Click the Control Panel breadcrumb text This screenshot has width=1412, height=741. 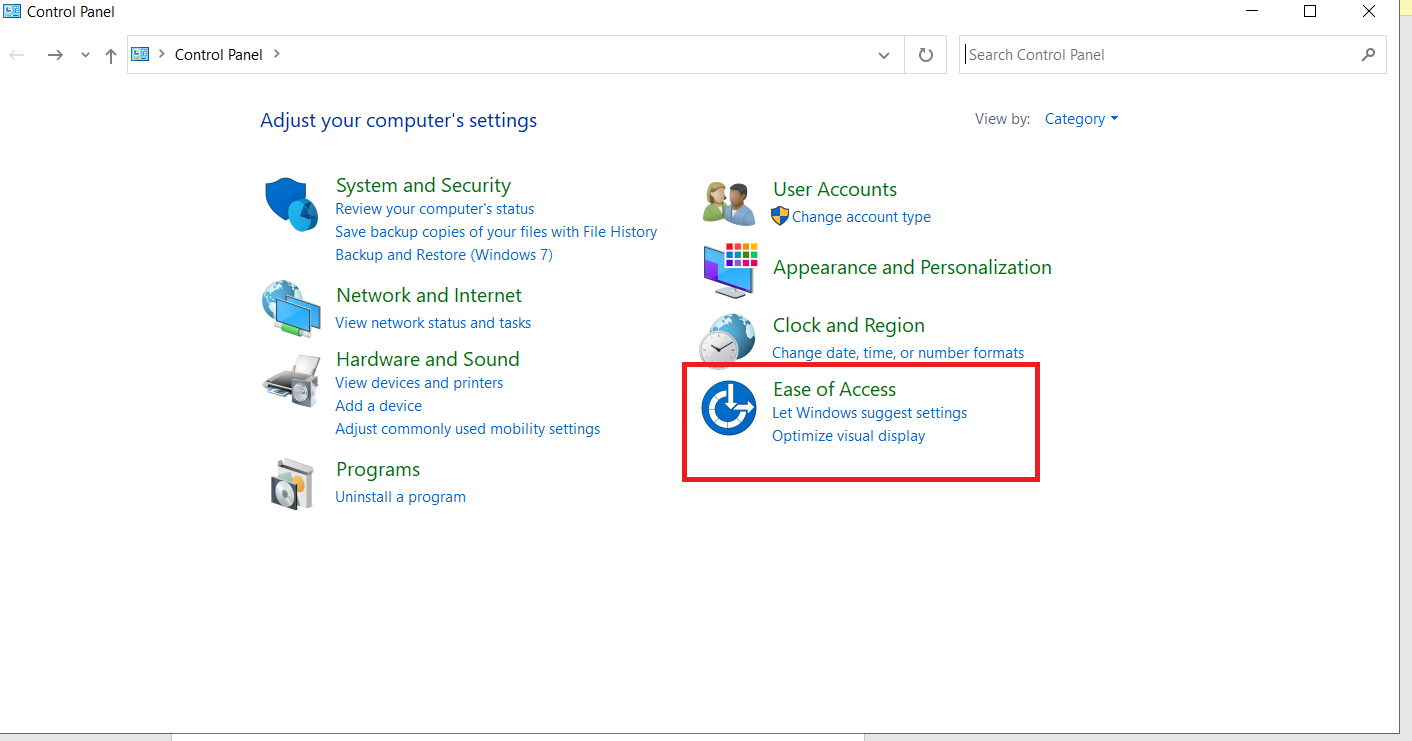[x=219, y=55]
